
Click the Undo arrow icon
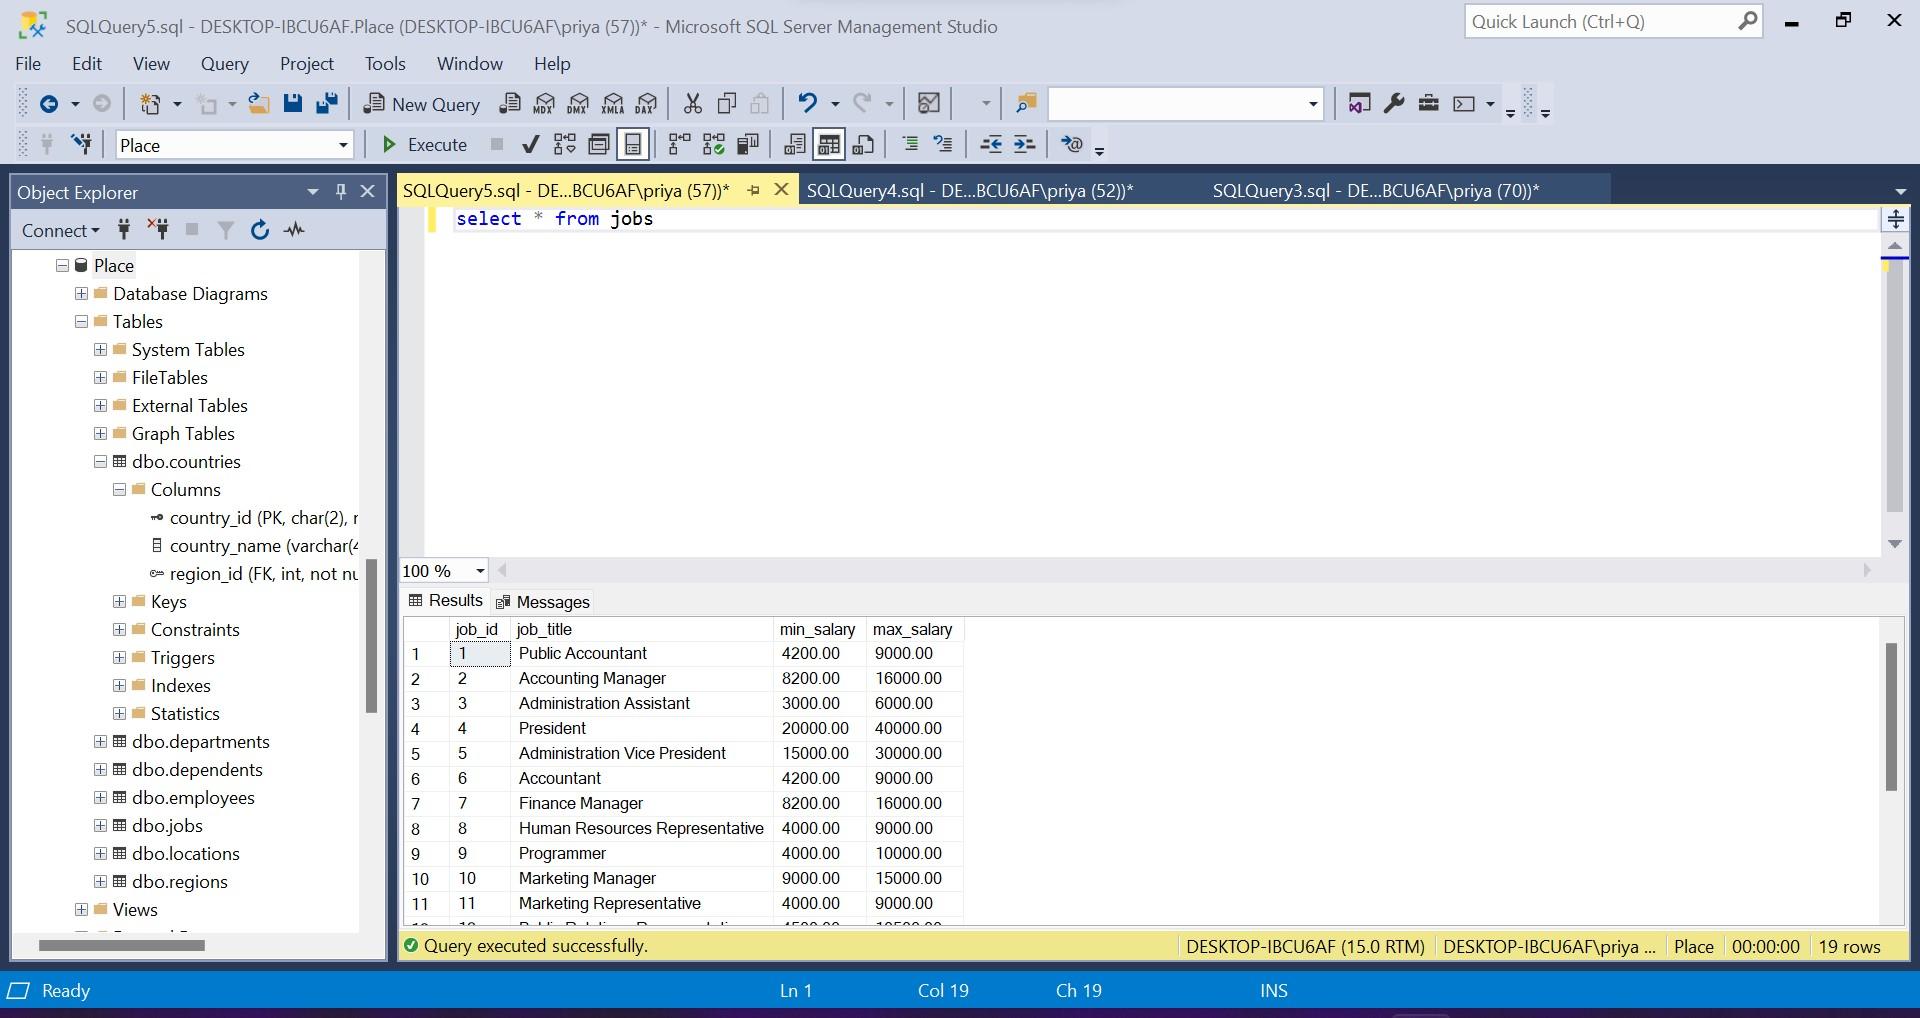(807, 104)
